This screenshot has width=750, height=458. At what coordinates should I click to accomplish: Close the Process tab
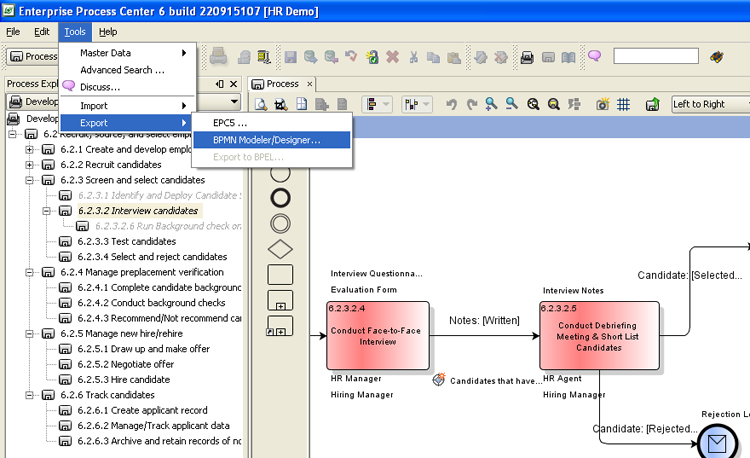click(309, 84)
